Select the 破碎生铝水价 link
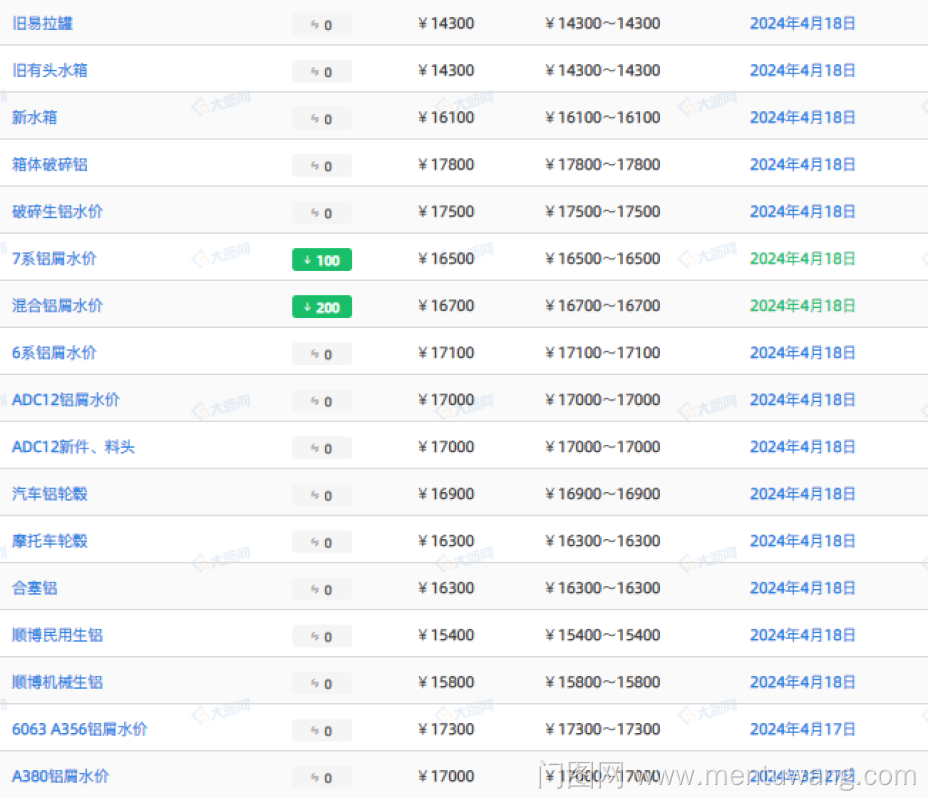The image size is (928, 800). pos(57,211)
